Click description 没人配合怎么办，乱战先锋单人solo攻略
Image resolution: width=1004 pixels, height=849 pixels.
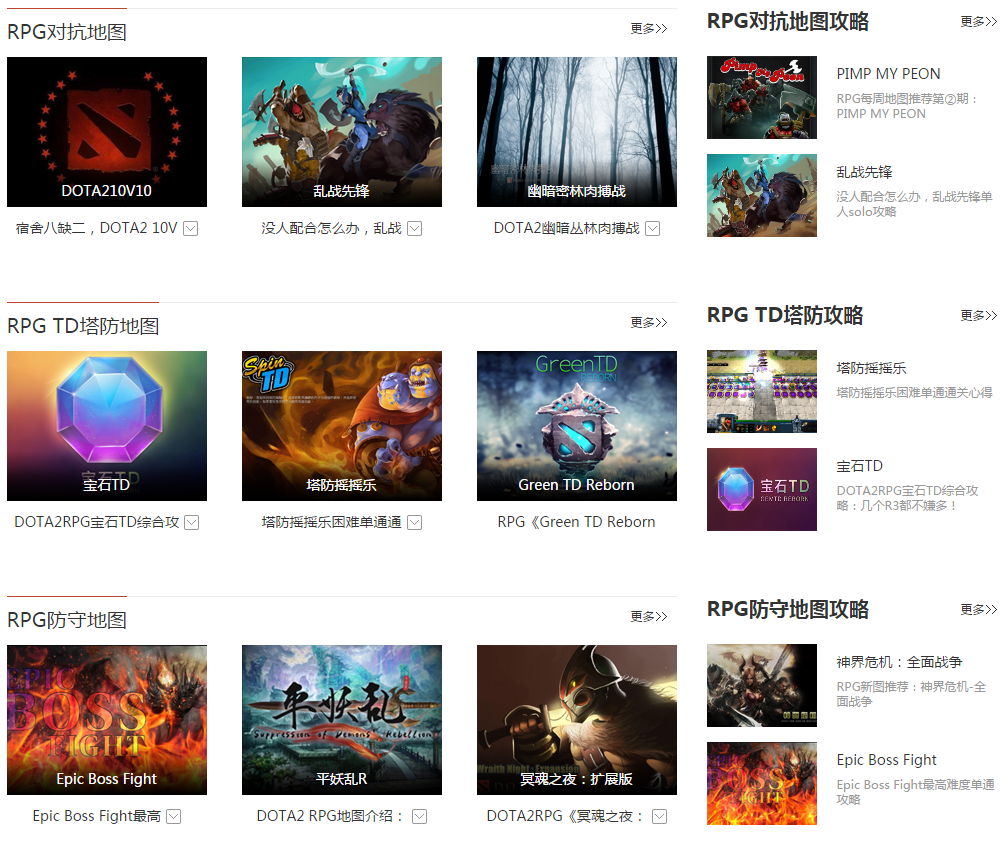pos(914,204)
